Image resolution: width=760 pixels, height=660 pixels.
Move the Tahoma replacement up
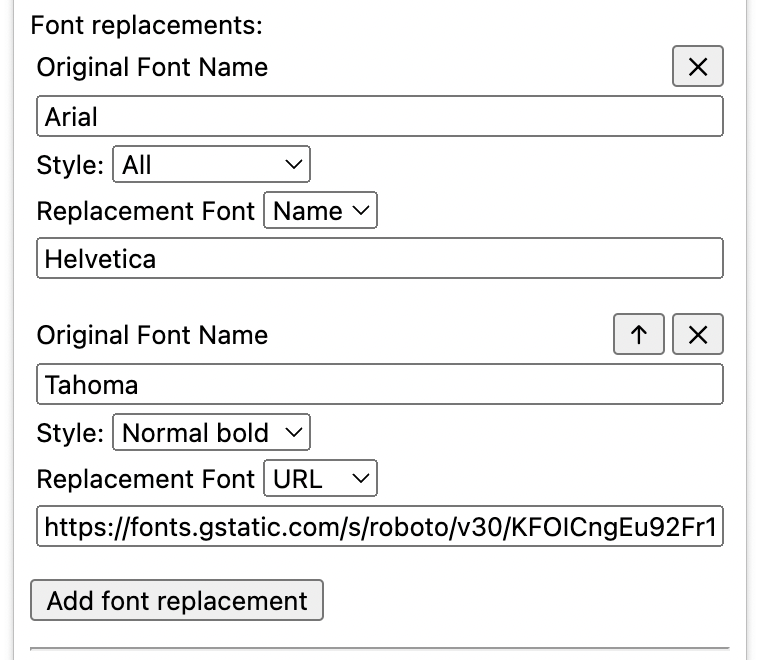click(x=638, y=335)
